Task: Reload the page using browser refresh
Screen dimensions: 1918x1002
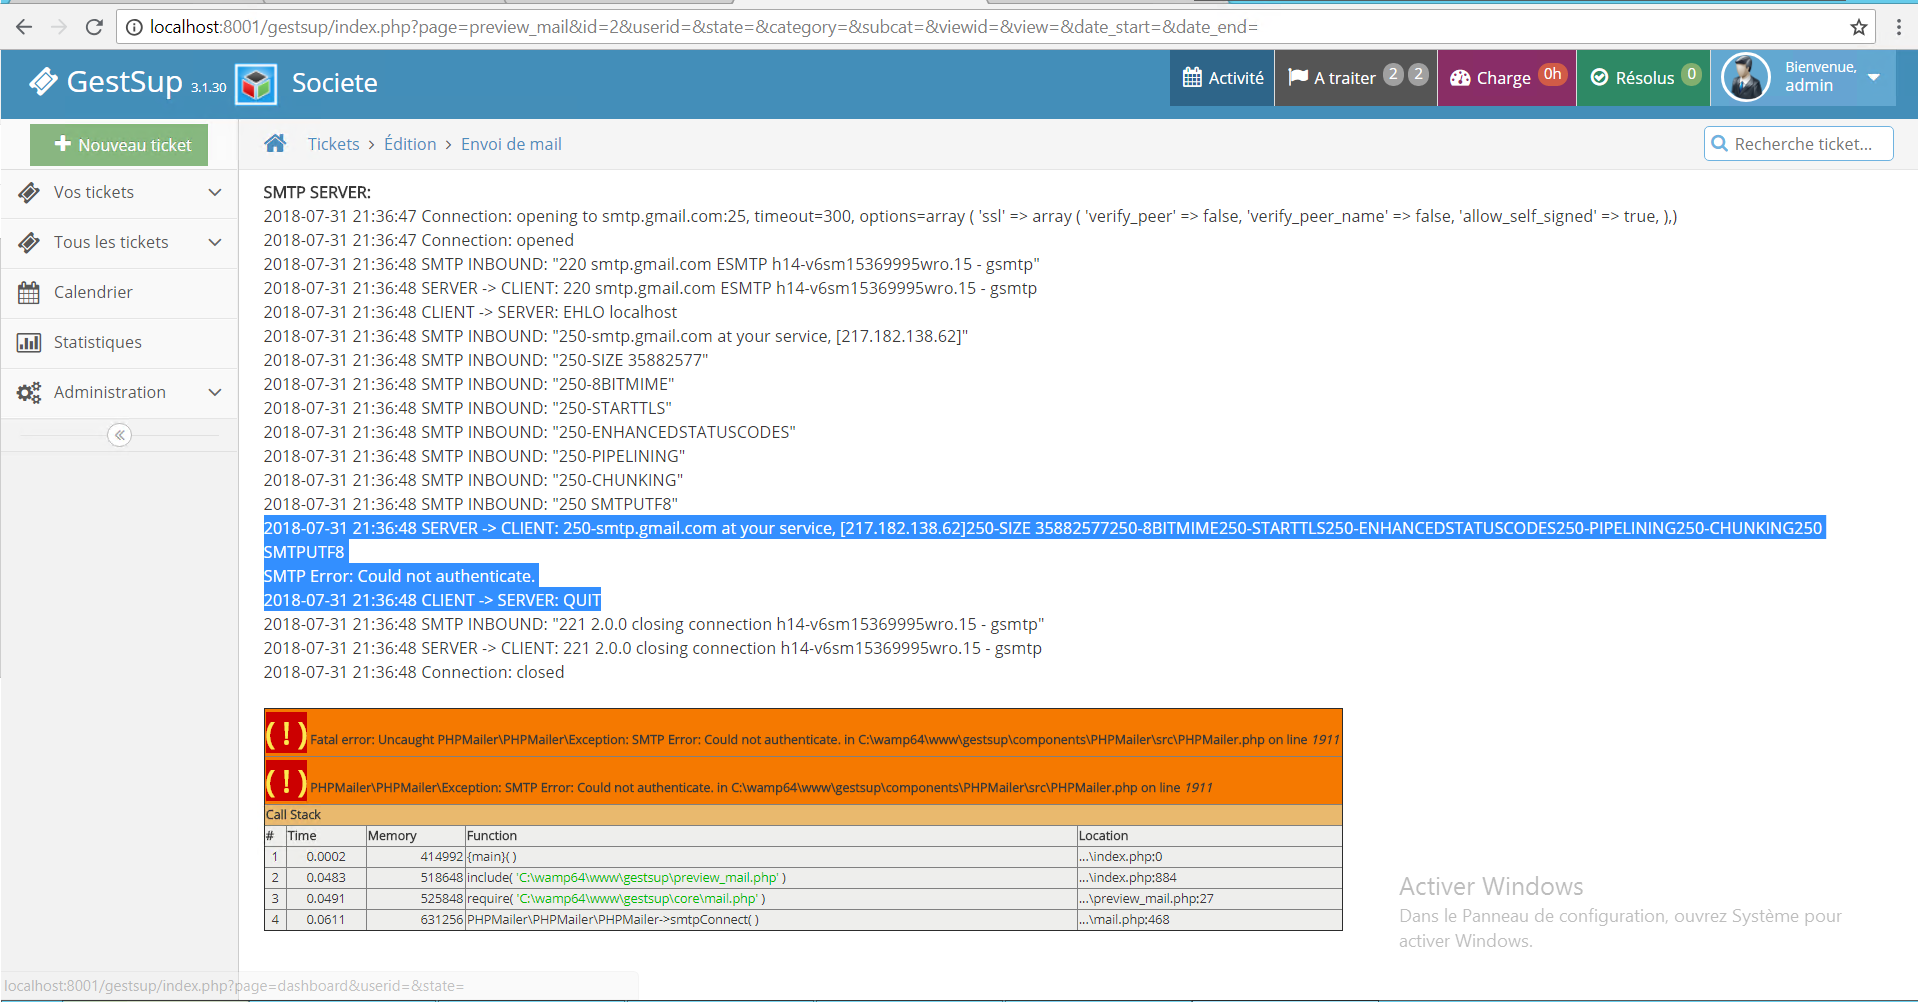Action: pyautogui.click(x=94, y=27)
